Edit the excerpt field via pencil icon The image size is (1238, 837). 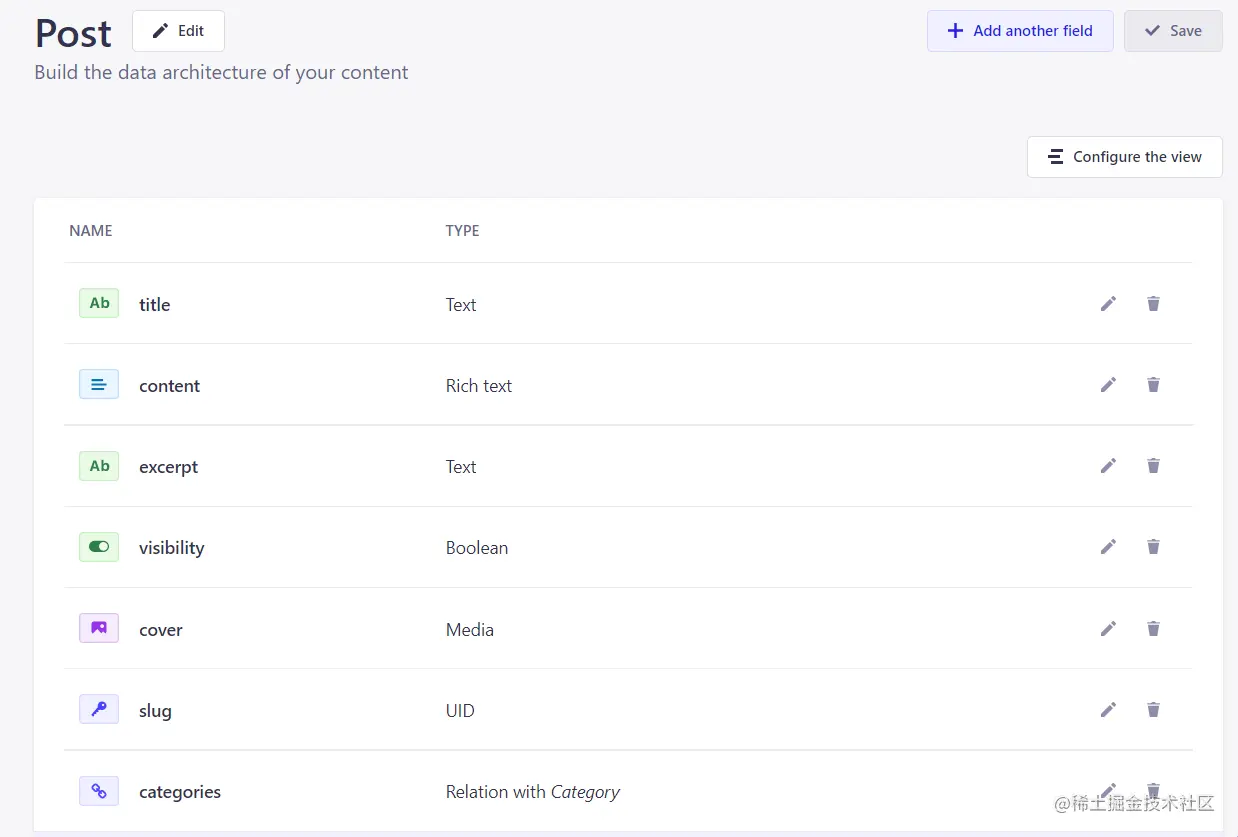(x=1108, y=466)
